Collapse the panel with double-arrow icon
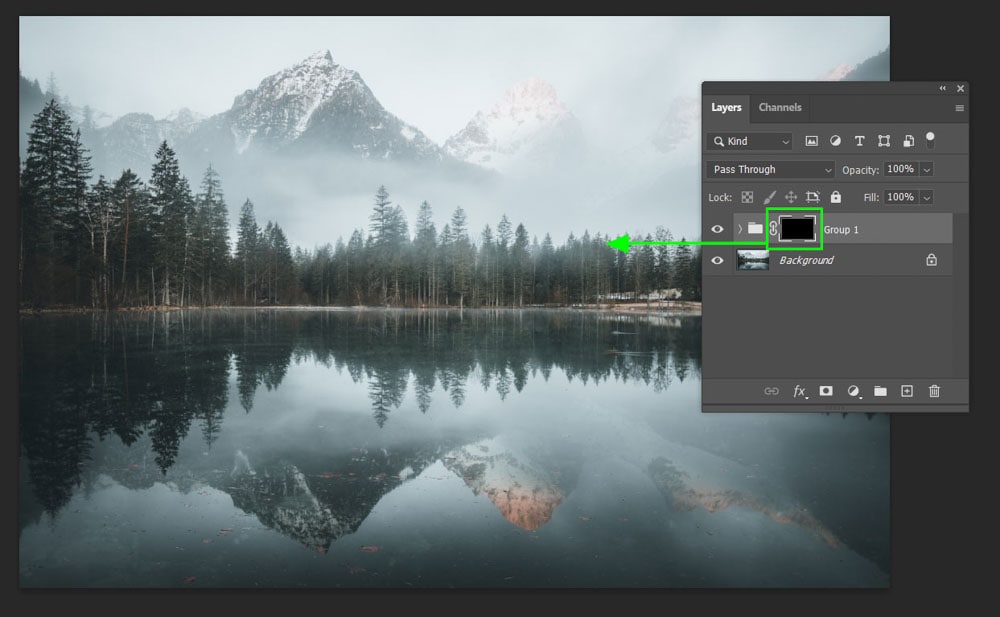This screenshot has height=617, width=1000. [x=943, y=89]
